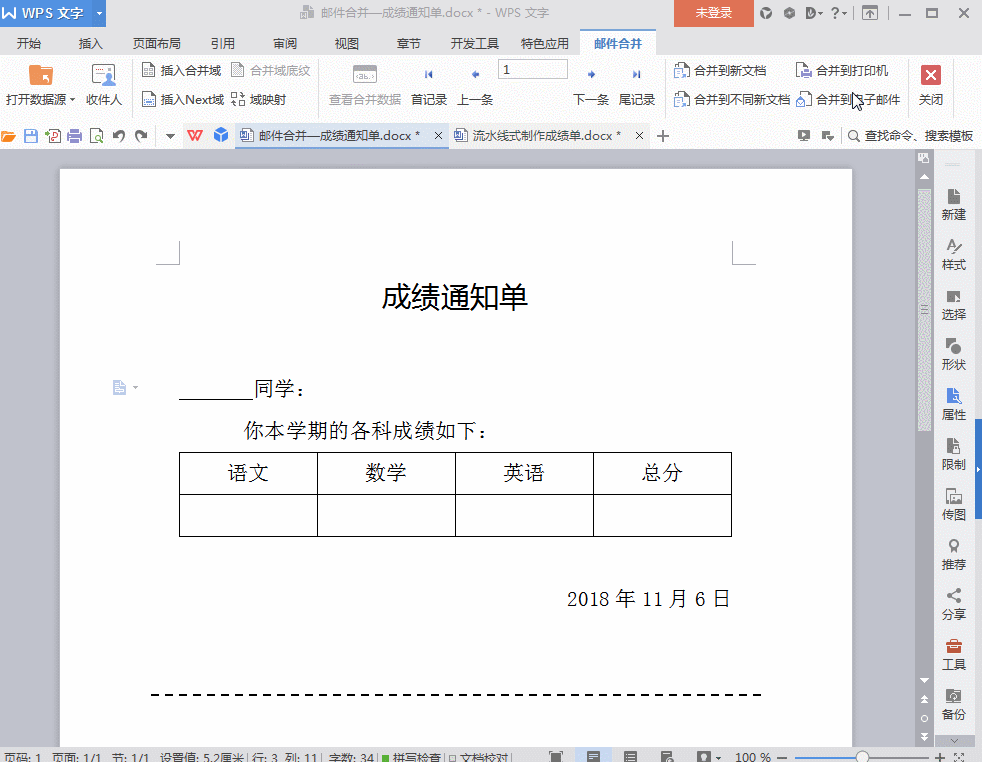Open the 收件人 recipients list
Viewport: 982px width, 762px height.
point(104,84)
